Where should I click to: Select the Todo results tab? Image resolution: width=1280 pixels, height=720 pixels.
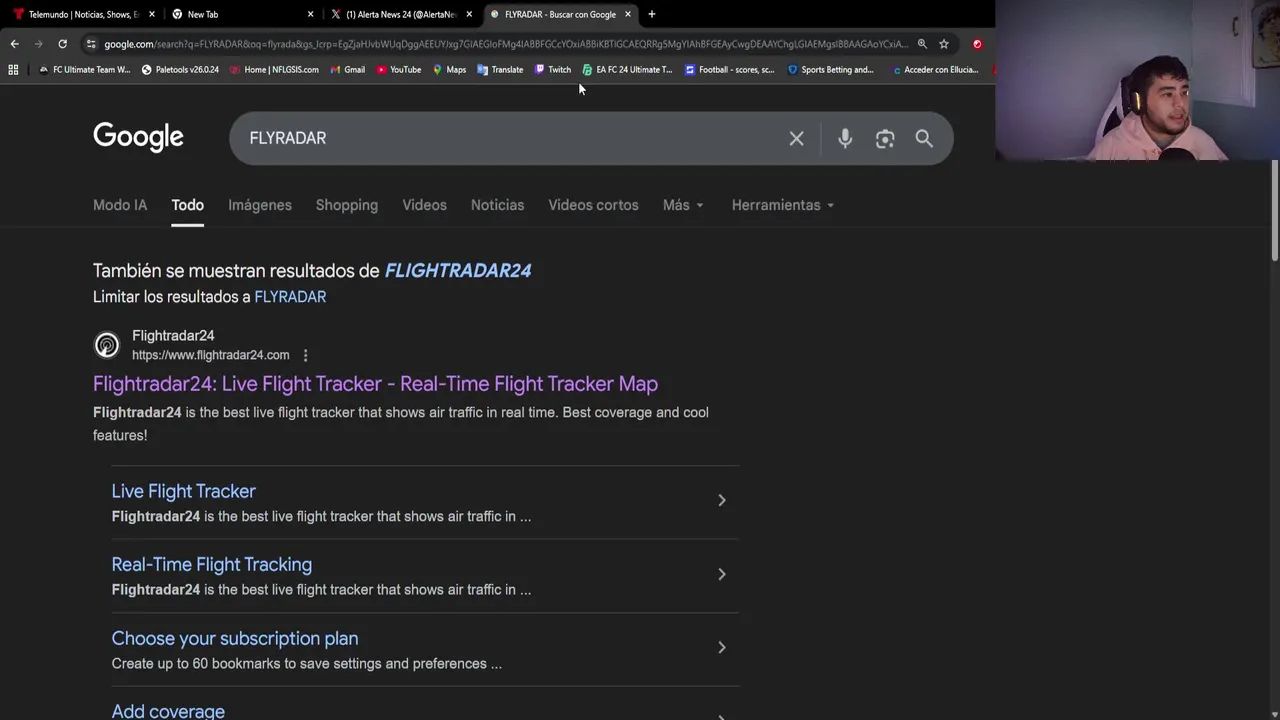pos(187,205)
